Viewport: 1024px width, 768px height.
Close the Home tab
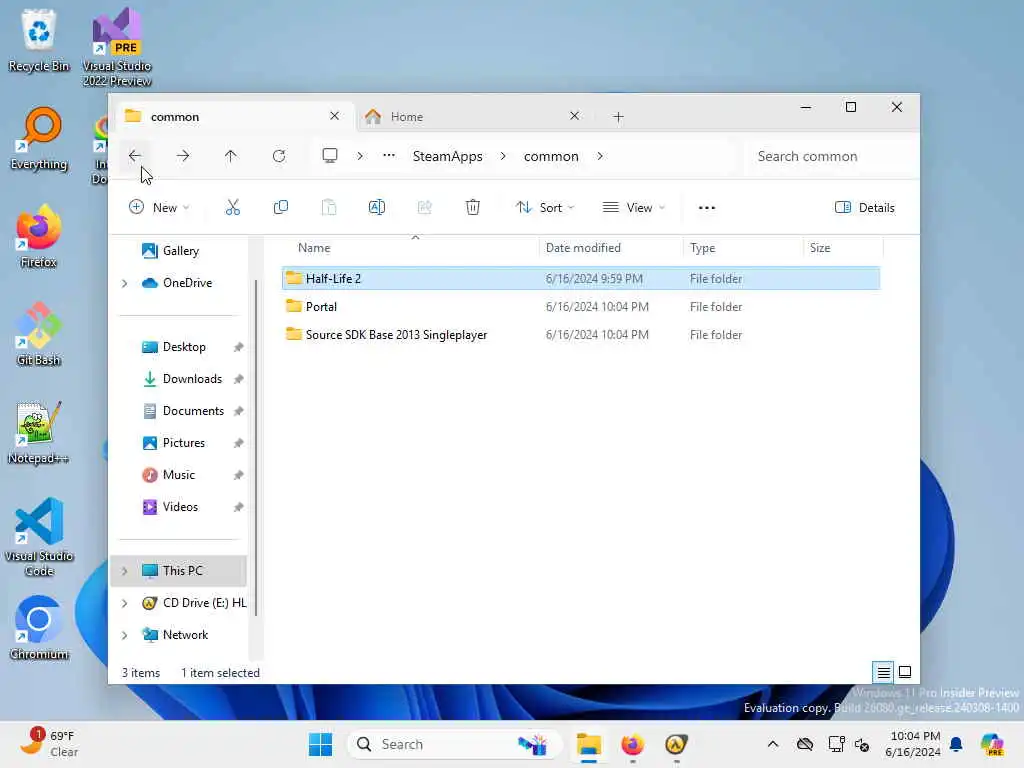(x=574, y=116)
